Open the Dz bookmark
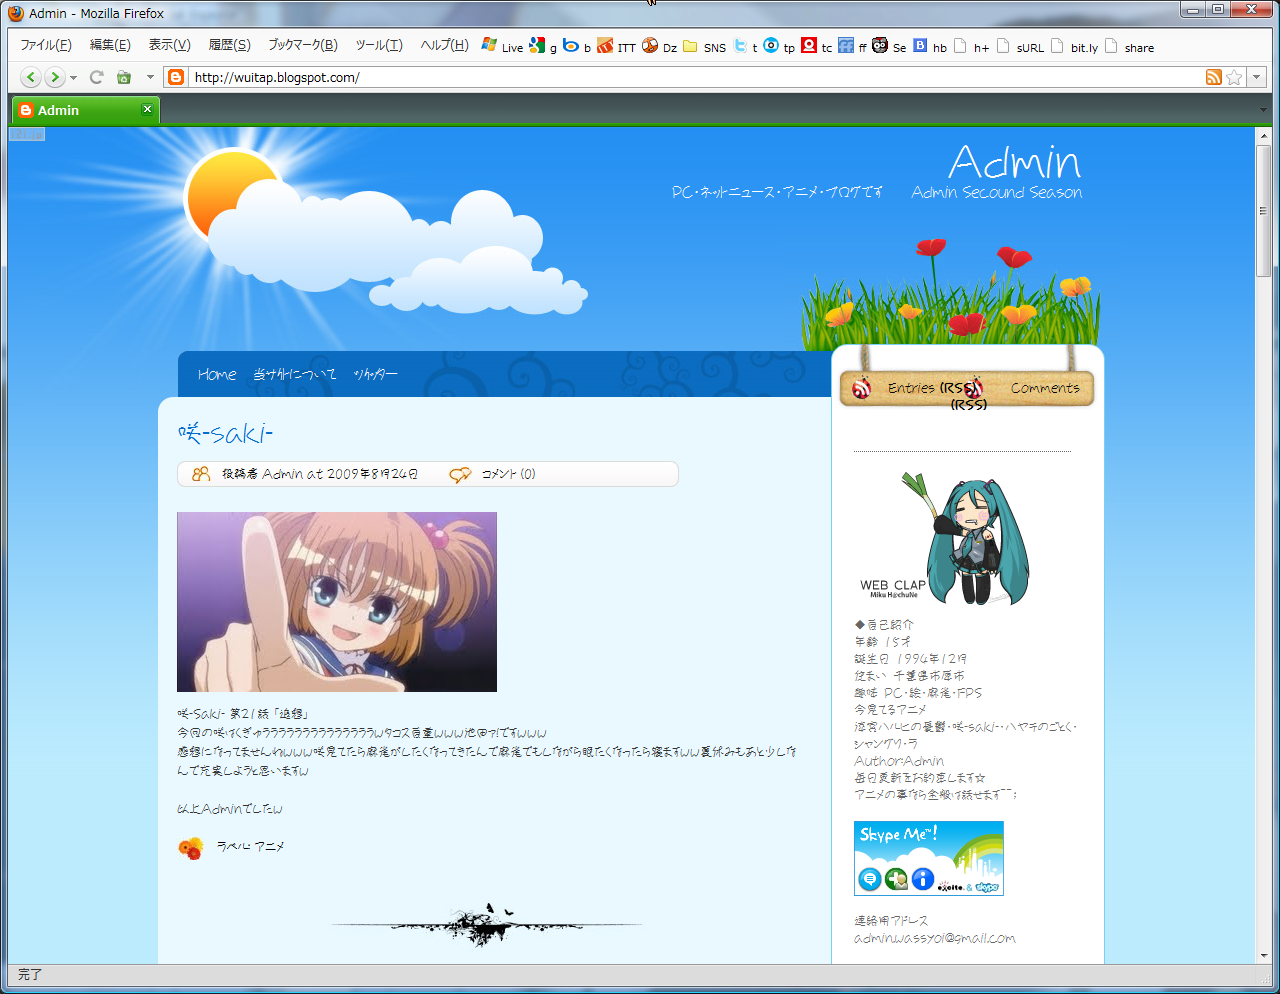This screenshot has width=1280, height=994. [x=659, y=46]
